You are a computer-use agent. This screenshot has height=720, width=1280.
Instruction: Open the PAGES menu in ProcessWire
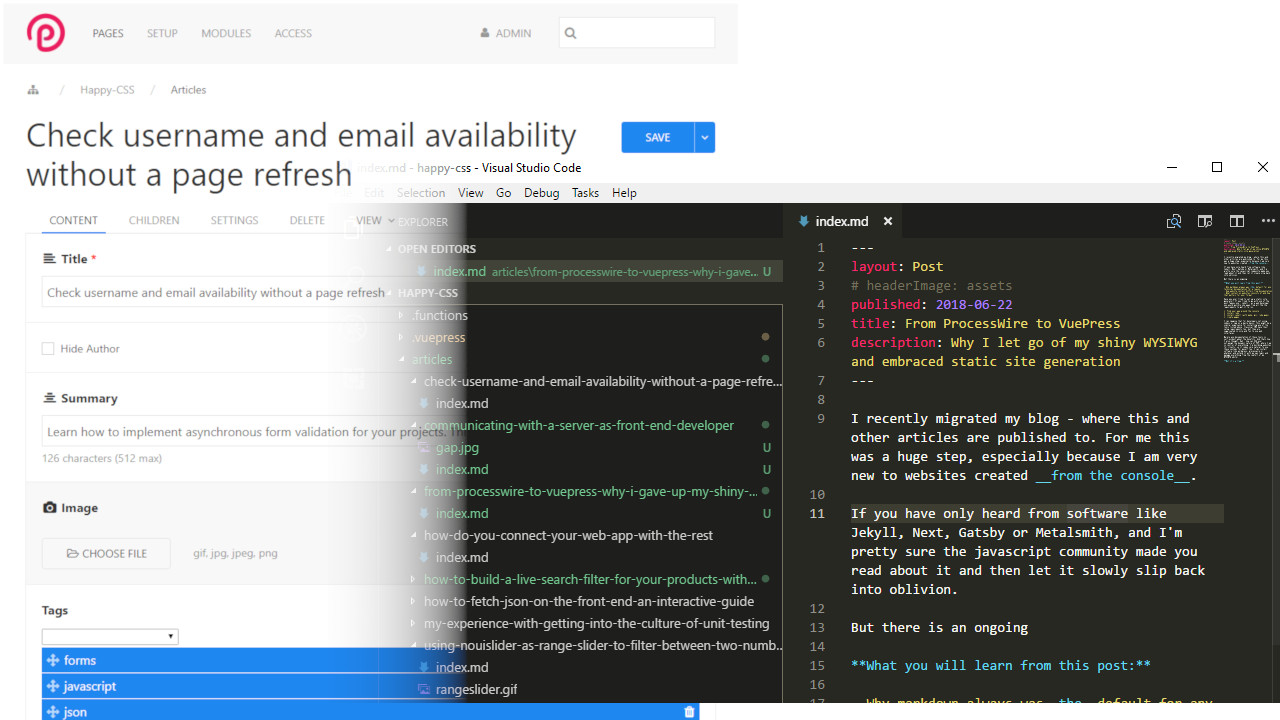108,33
